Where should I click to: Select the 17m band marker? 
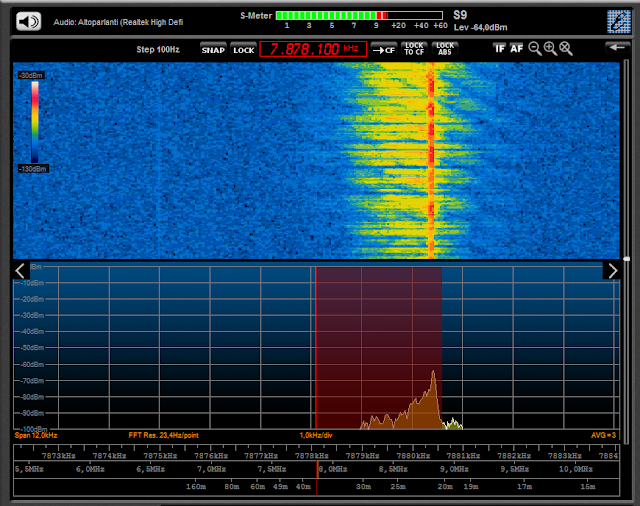pyautogui.click(x=524, y=487)
